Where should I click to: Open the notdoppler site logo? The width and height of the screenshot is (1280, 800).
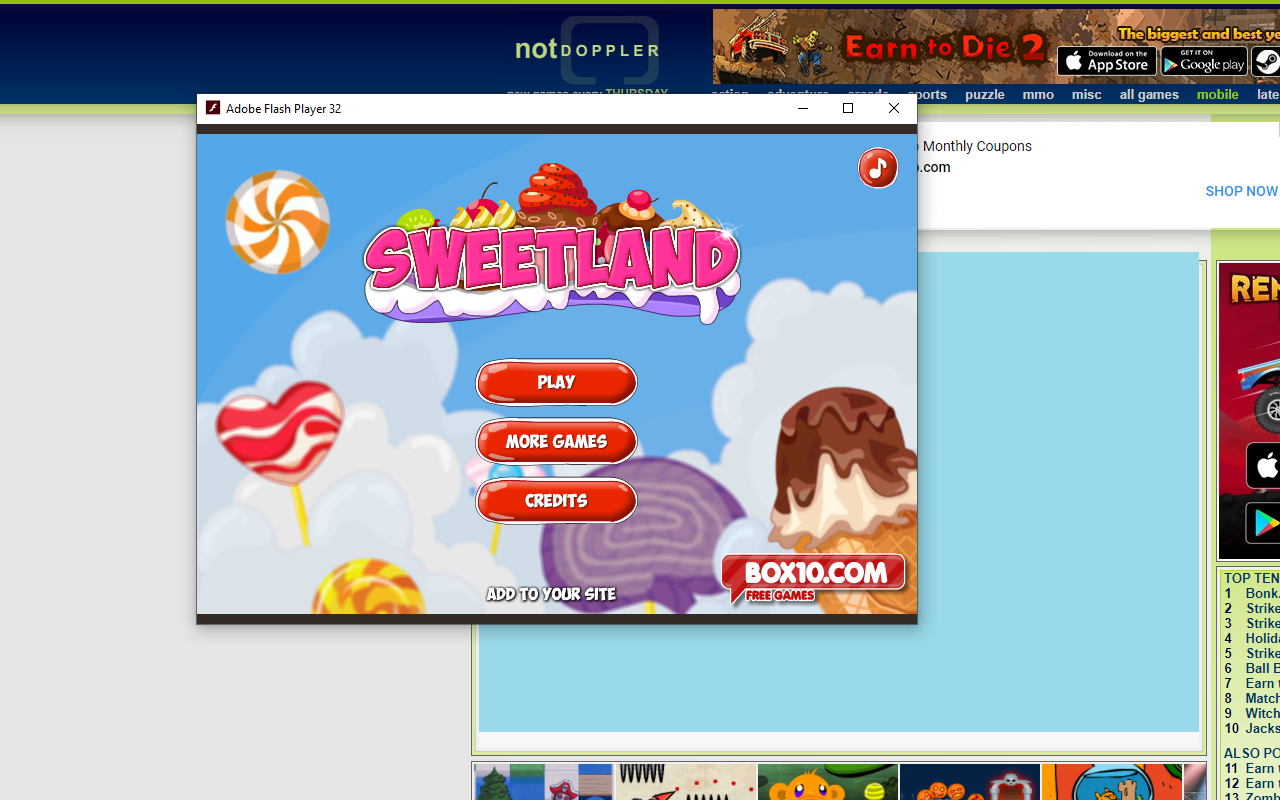coord(587,50)
